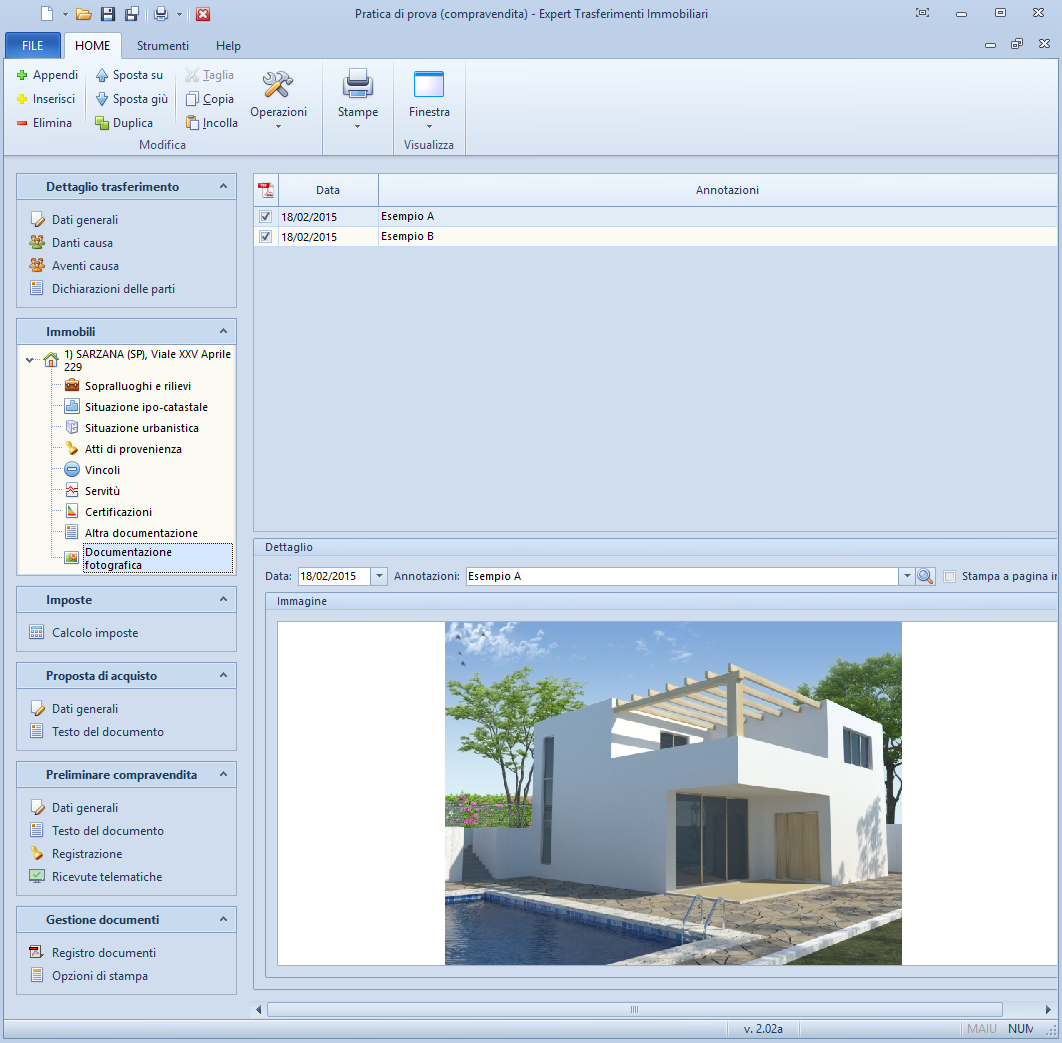Click the save icon in title bar
The image size is (1062, 1043).
[108, 14]
